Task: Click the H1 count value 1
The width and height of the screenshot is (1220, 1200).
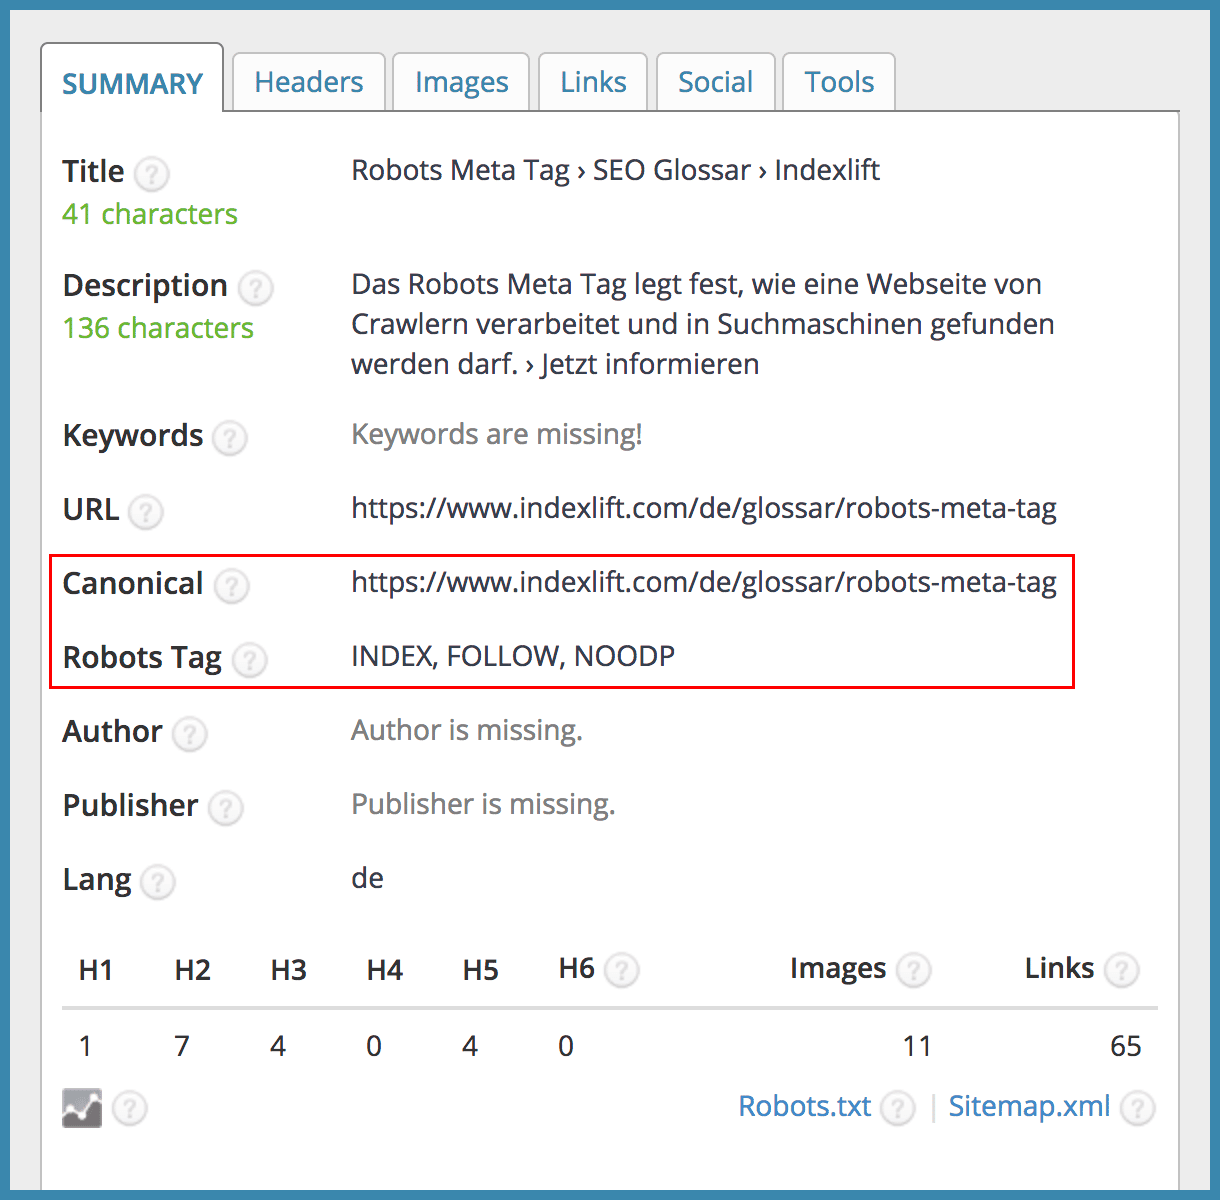Action: [x=86, y=1046]
